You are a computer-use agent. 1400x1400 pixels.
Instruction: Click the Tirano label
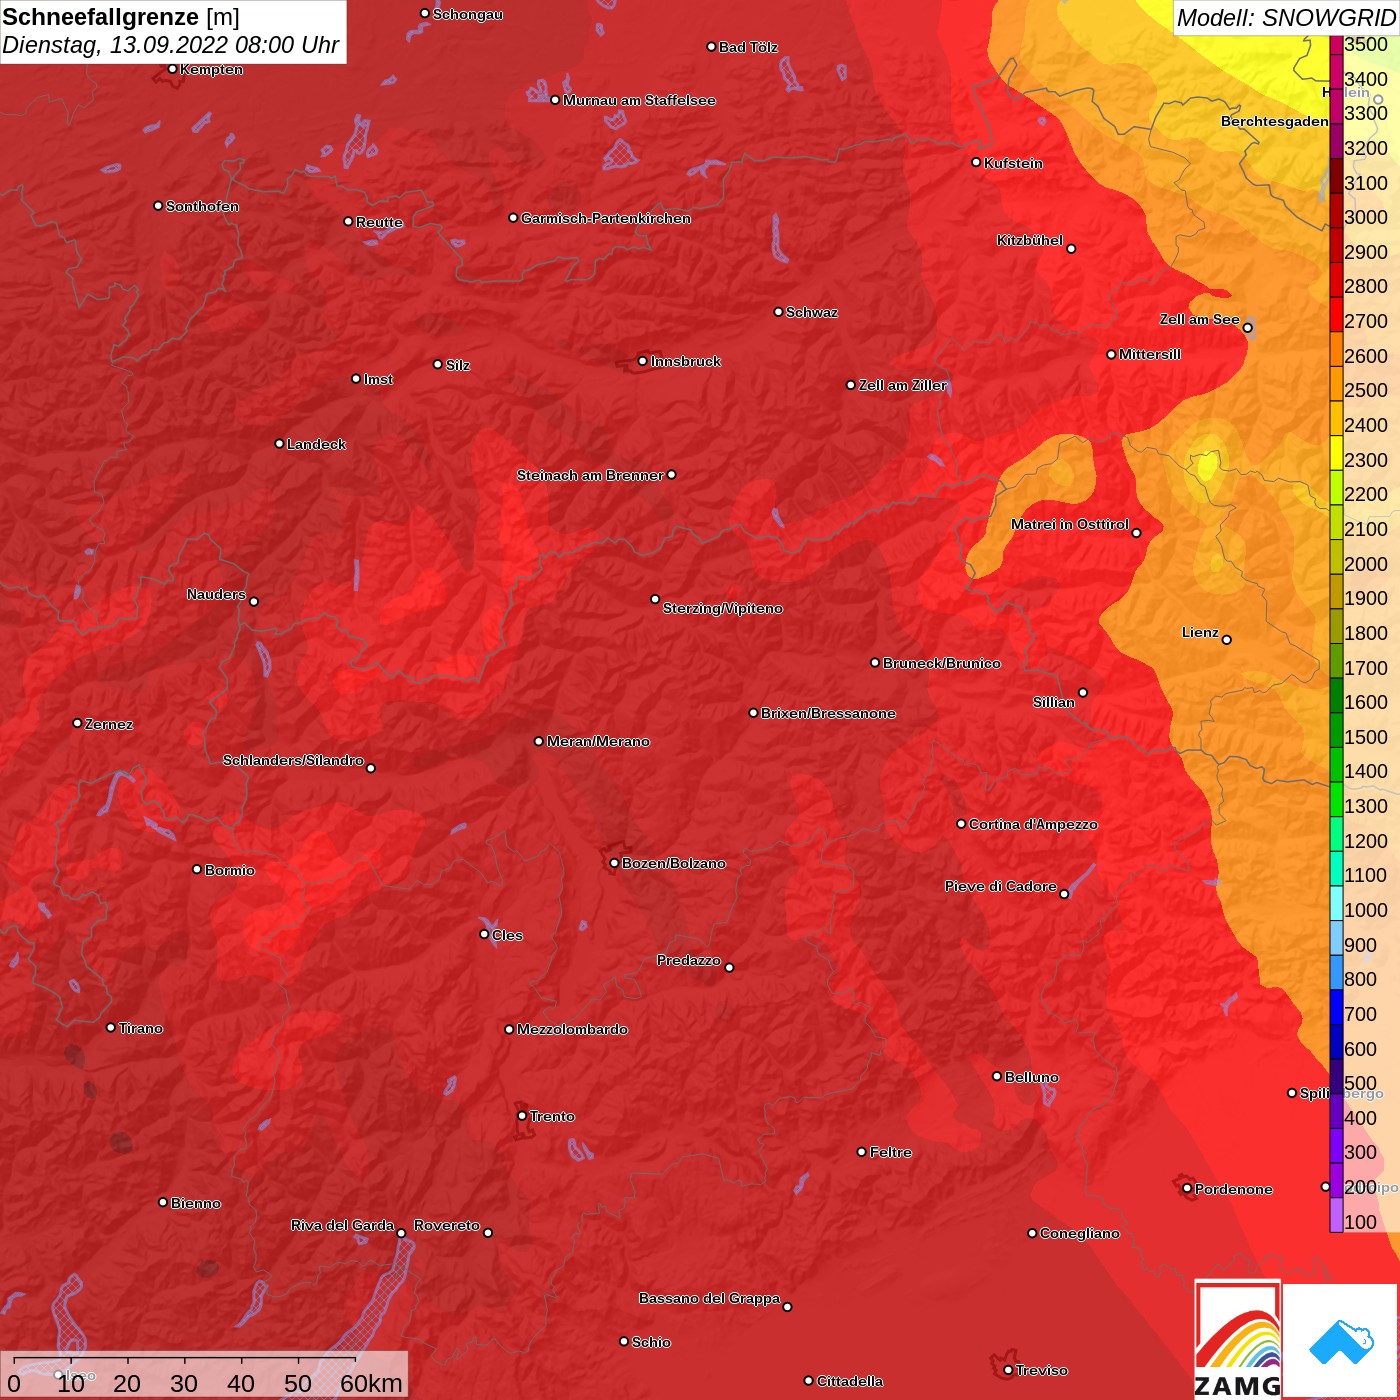click(x=140, y=1028)
